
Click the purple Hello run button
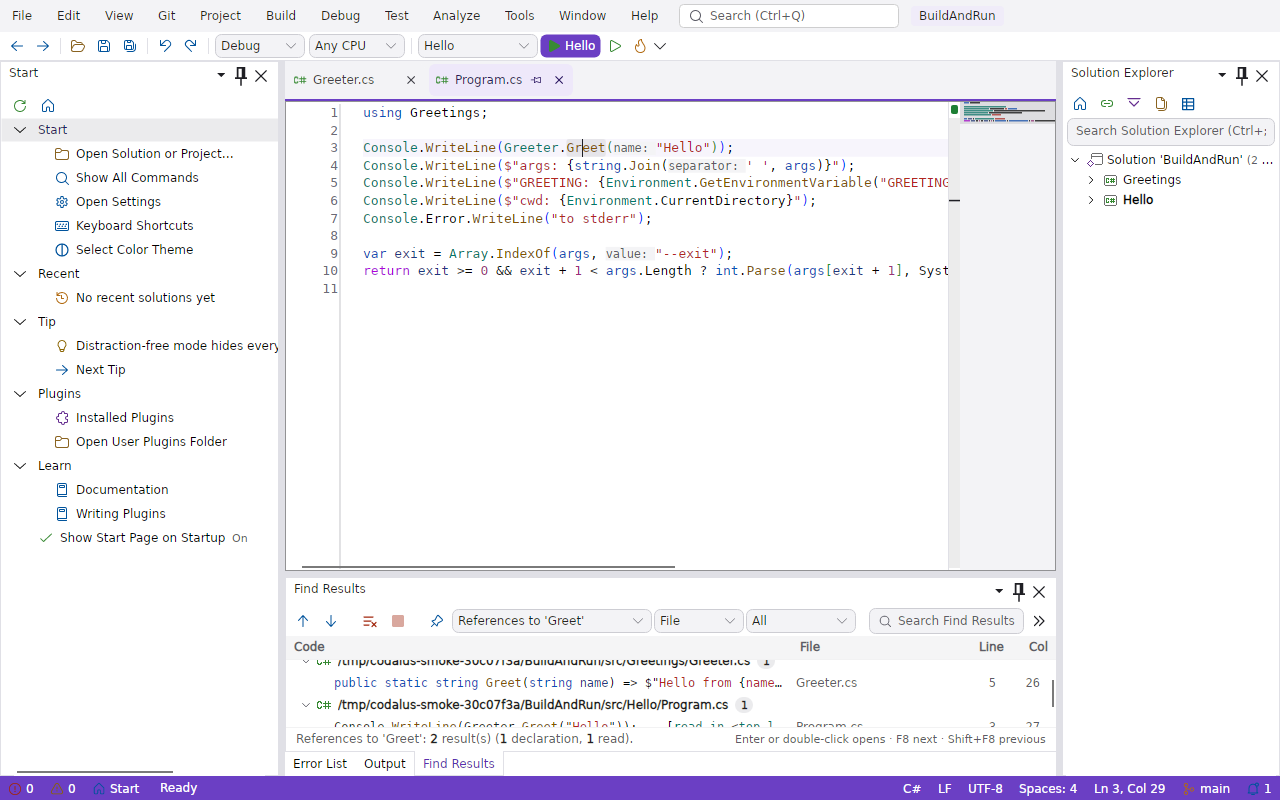click(571, 46)
